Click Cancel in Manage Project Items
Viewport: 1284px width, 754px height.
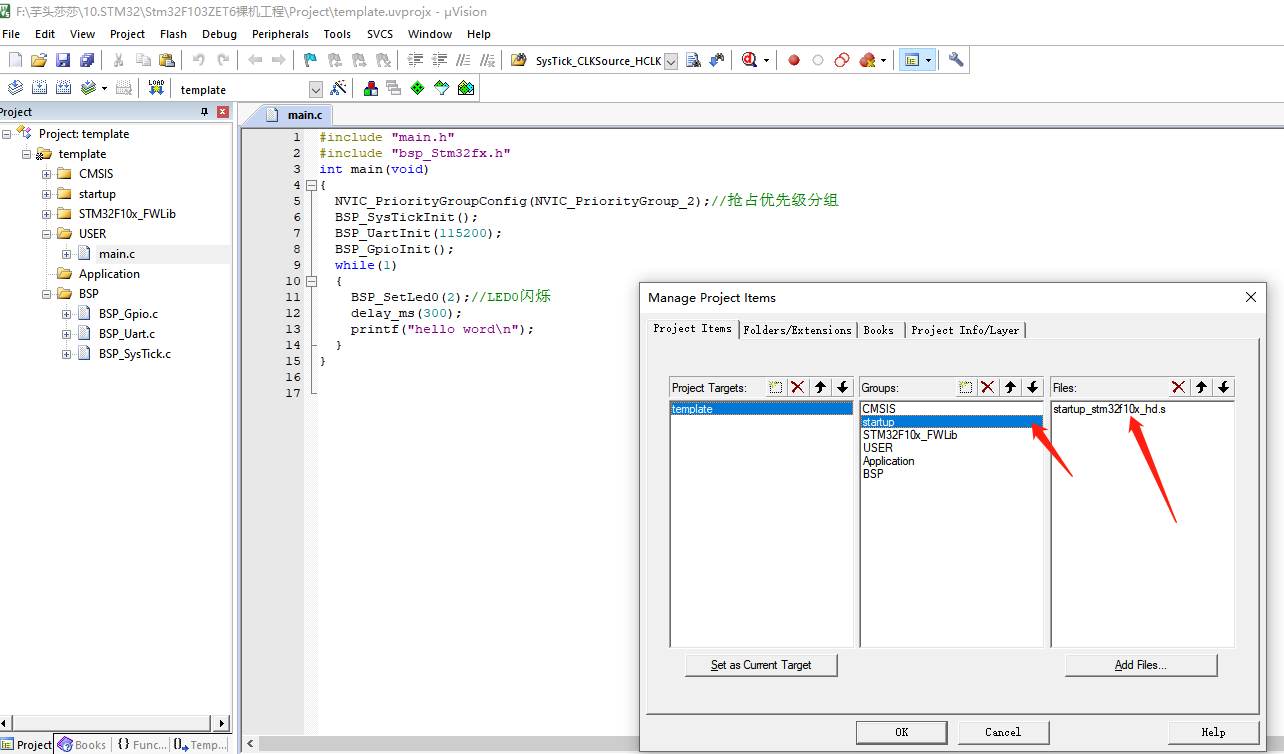click(x=1003, y=732)
